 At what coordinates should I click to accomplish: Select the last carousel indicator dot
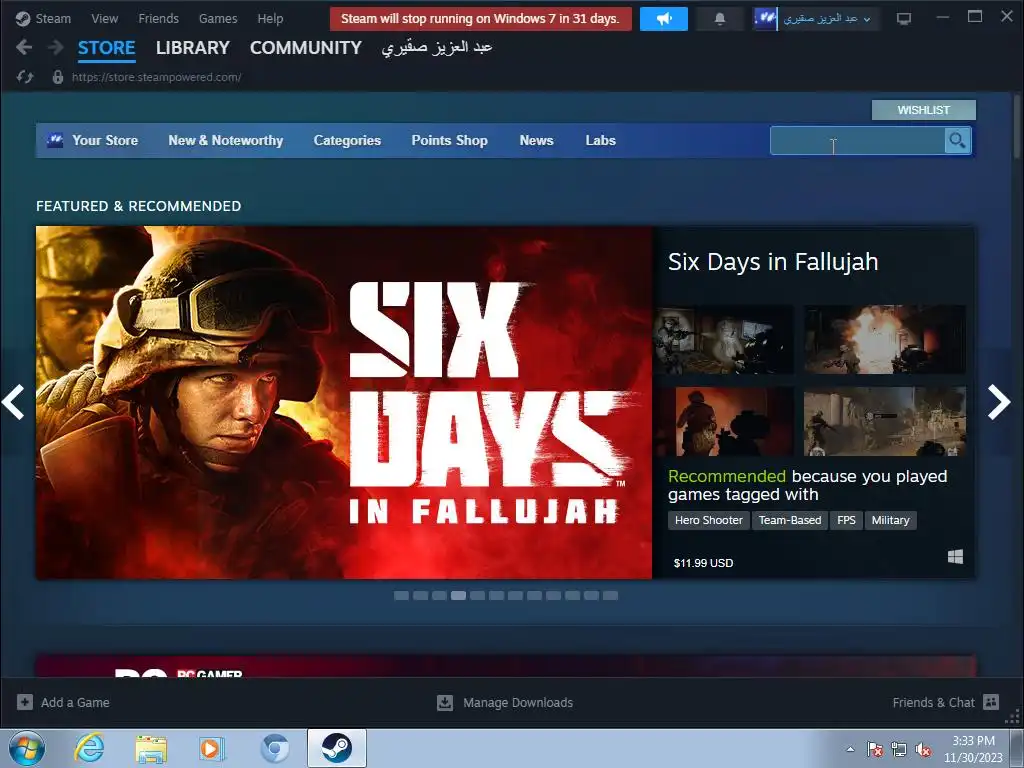(x=611, y=596)
